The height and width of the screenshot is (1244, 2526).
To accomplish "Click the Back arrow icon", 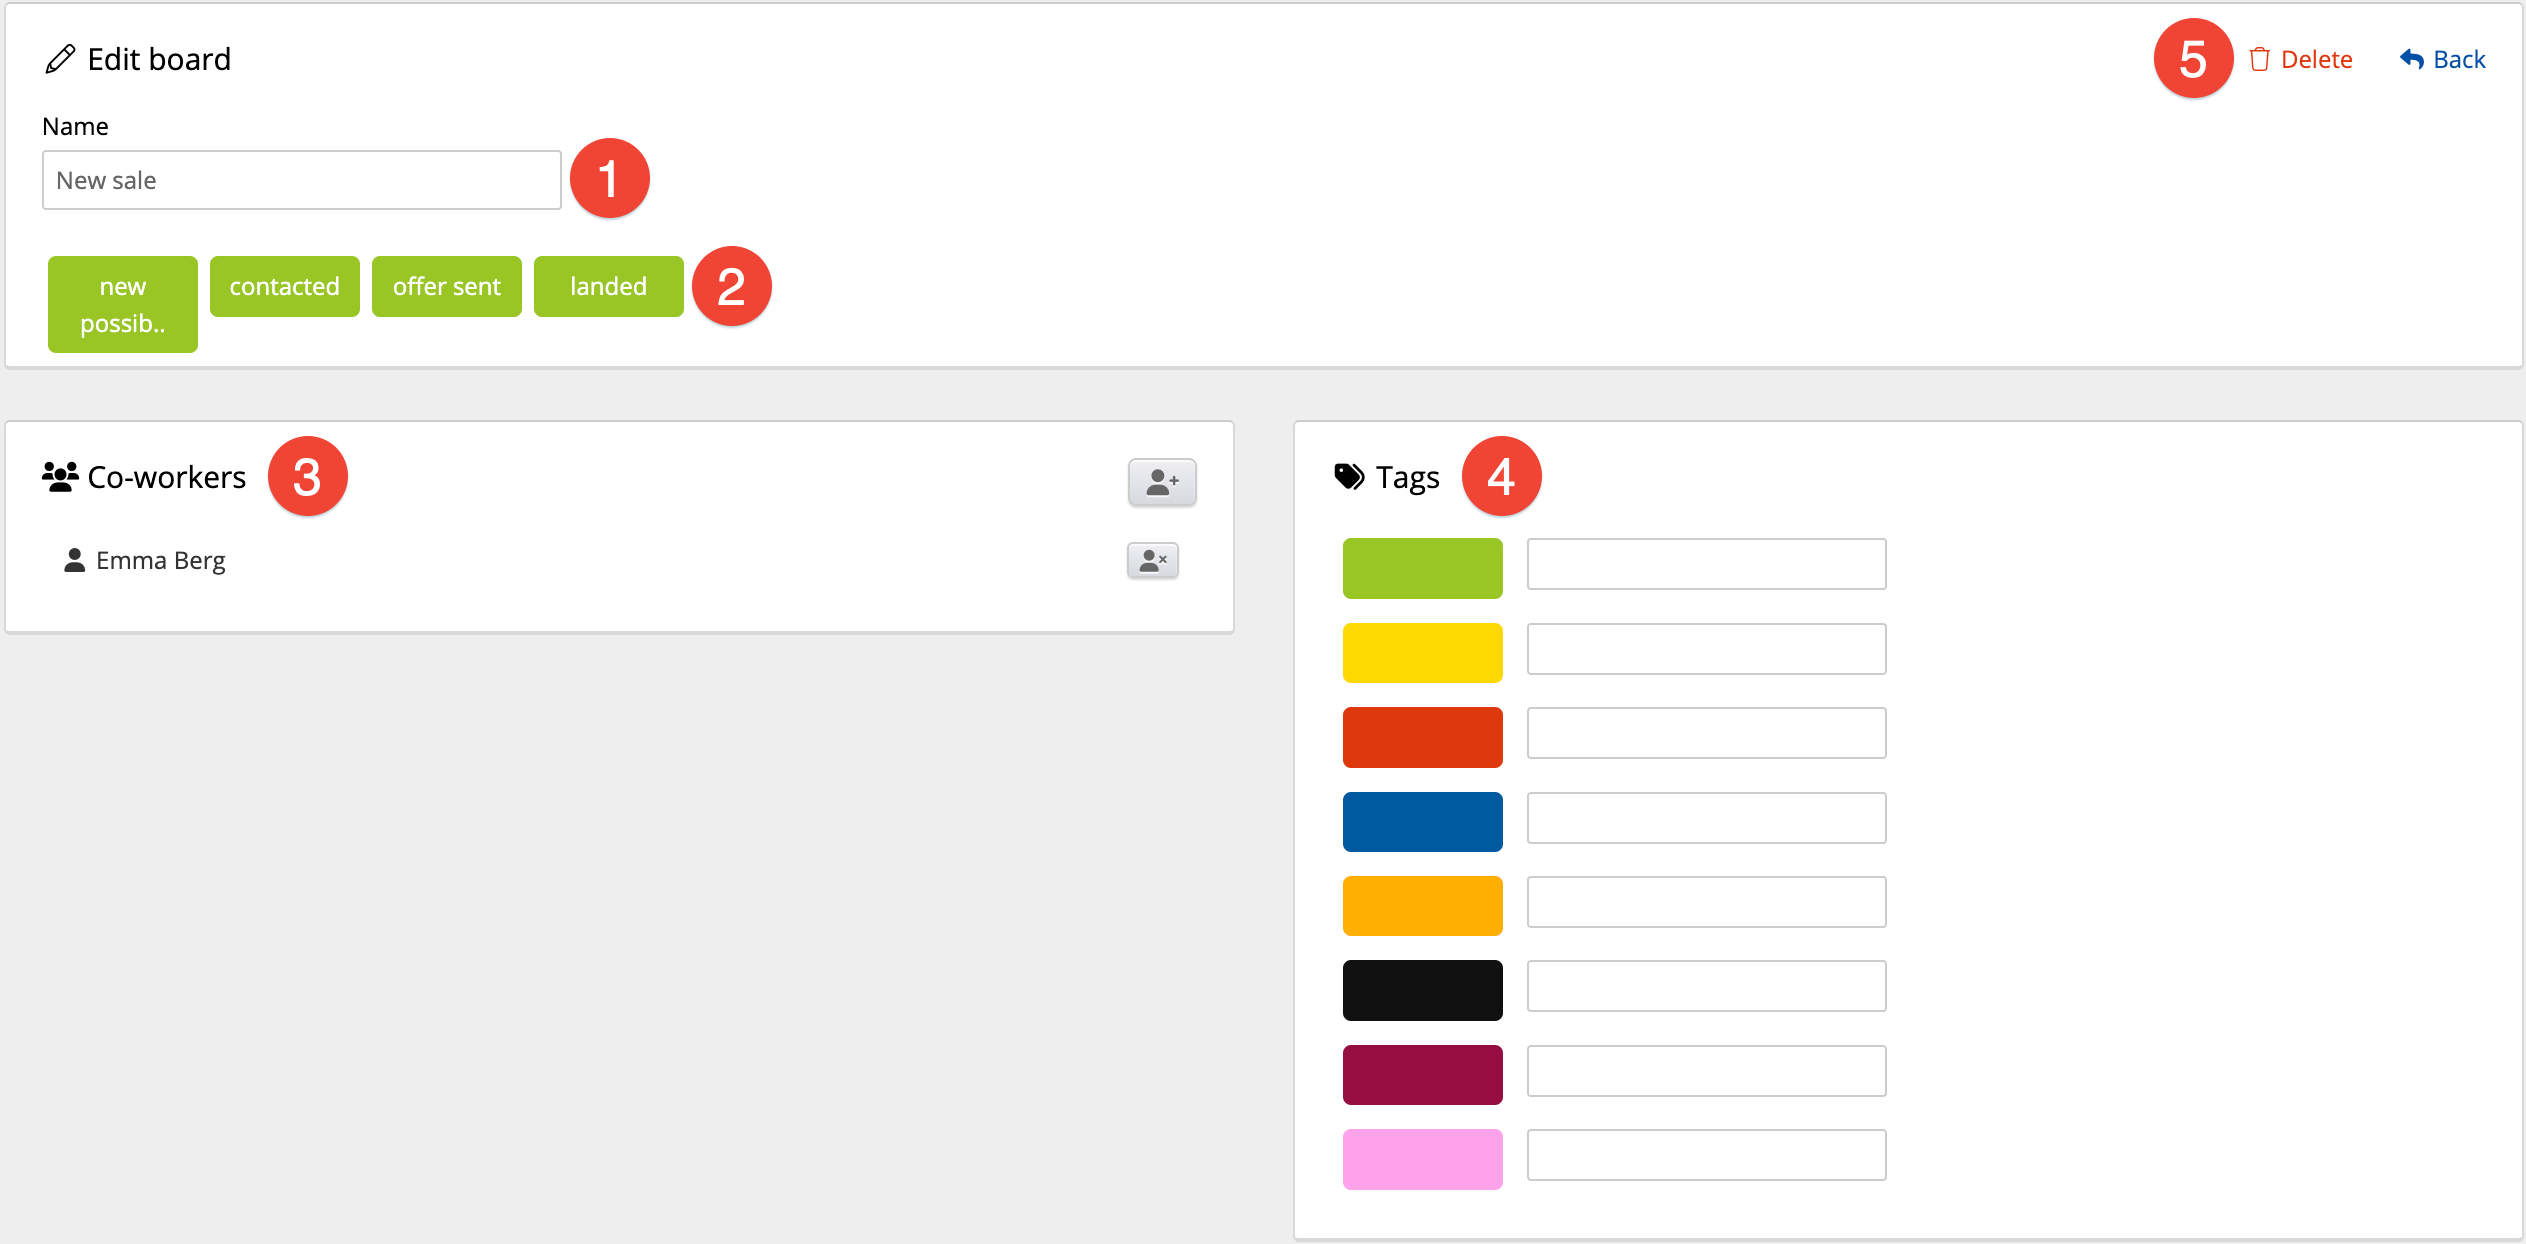I will [2411, 60].
